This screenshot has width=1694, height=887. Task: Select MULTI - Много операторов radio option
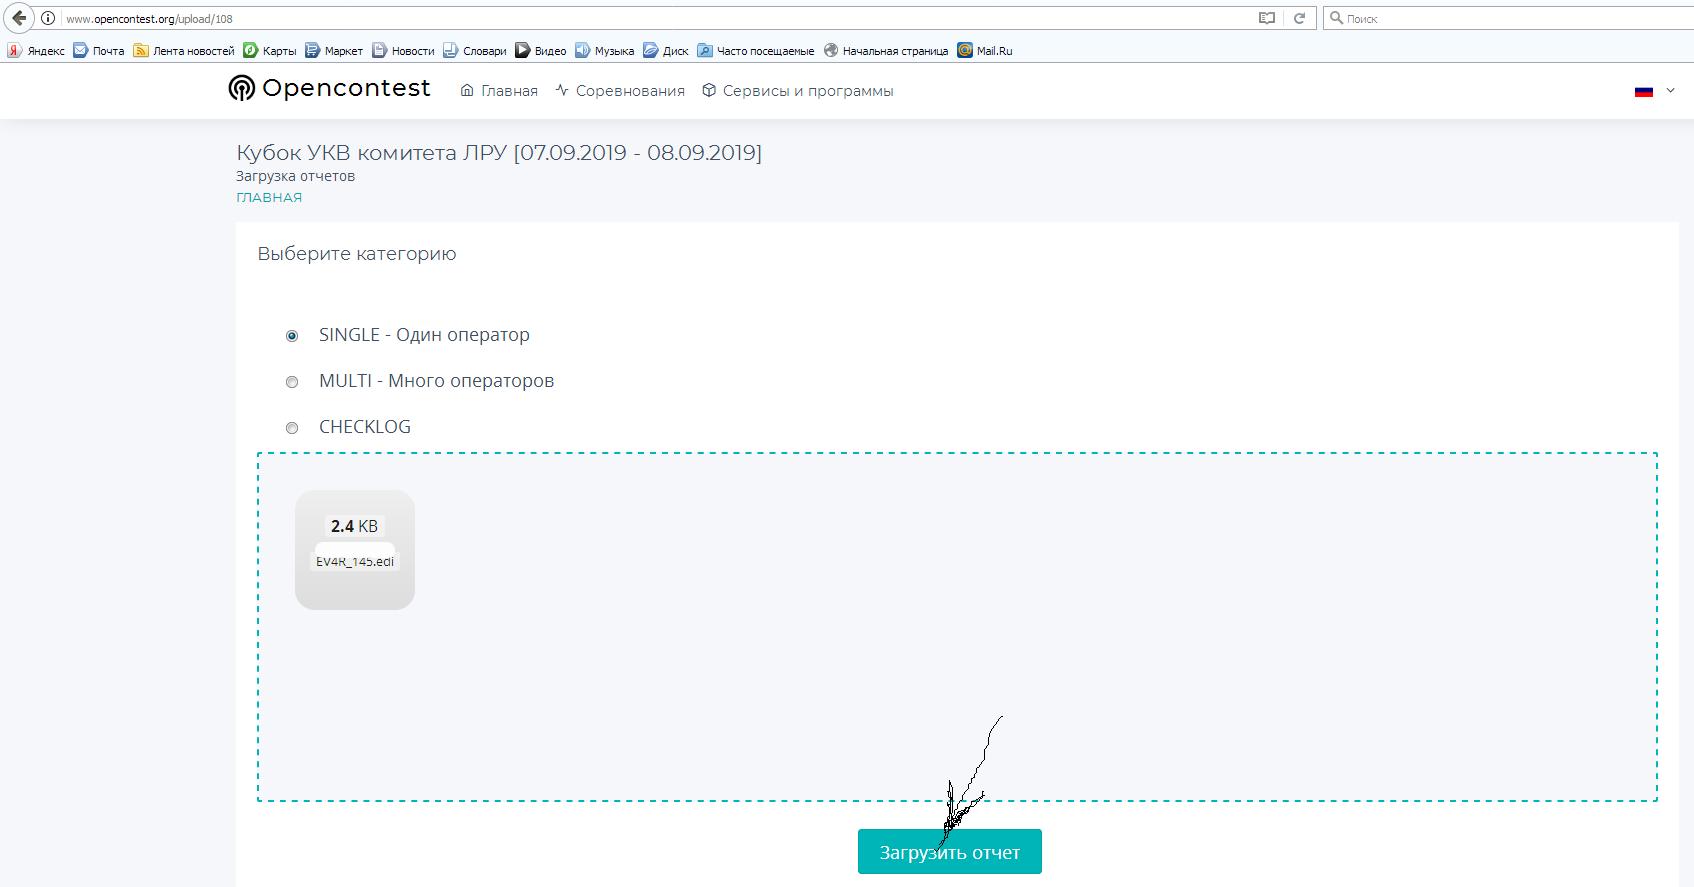[x=292, y=382]
